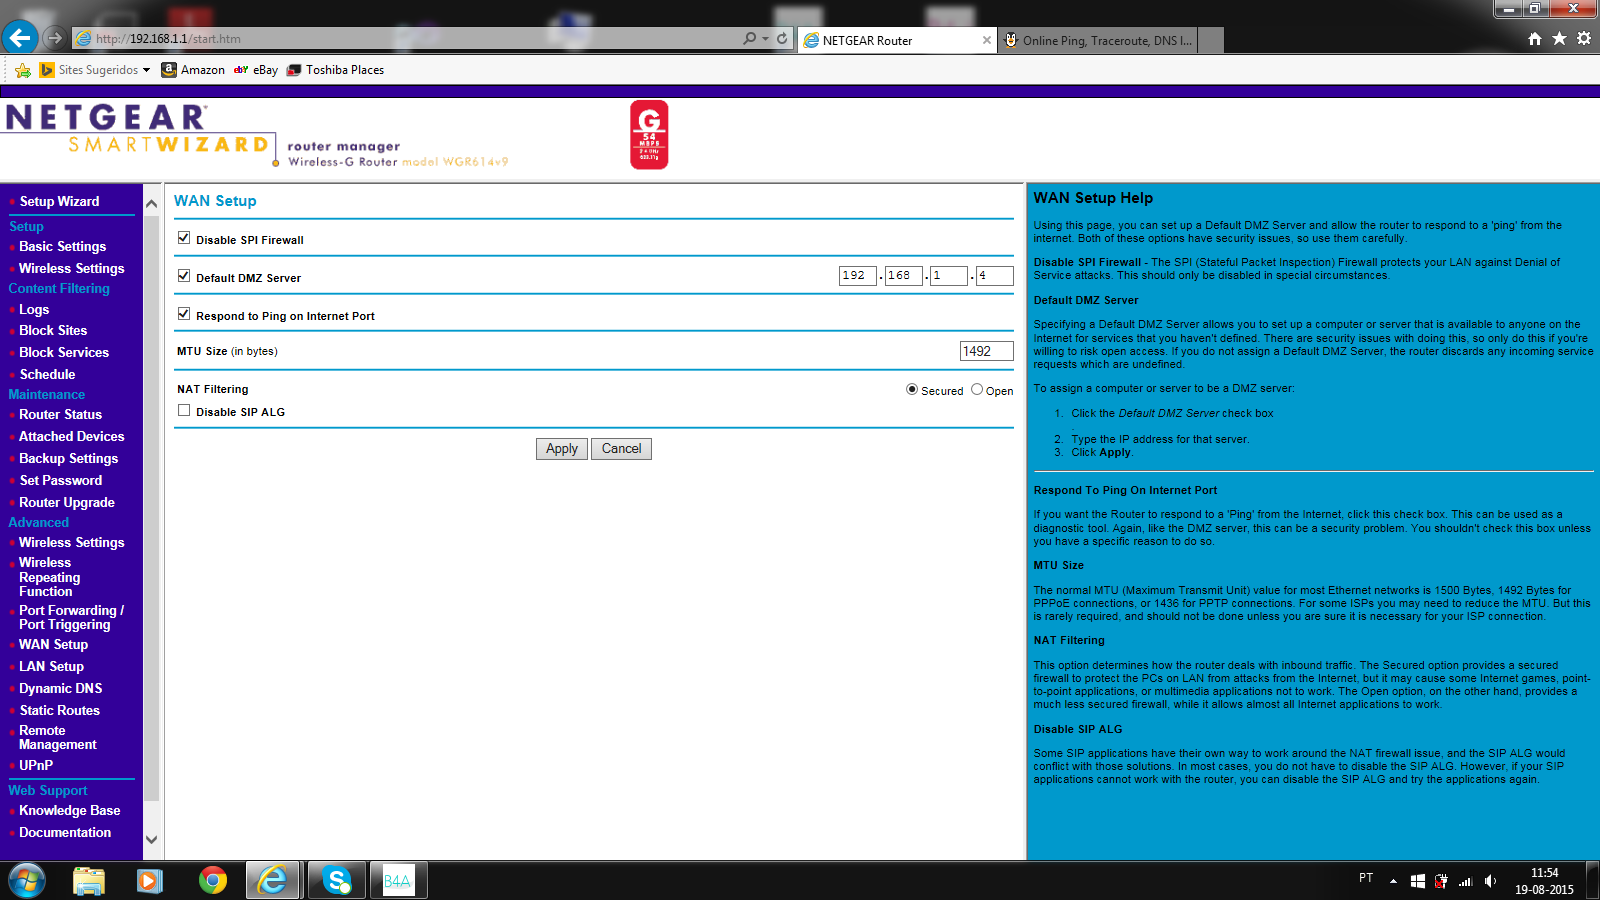Open the Amazon favorites bookmark
Screen dimensions: 1600x900
[x=193, y=70]
